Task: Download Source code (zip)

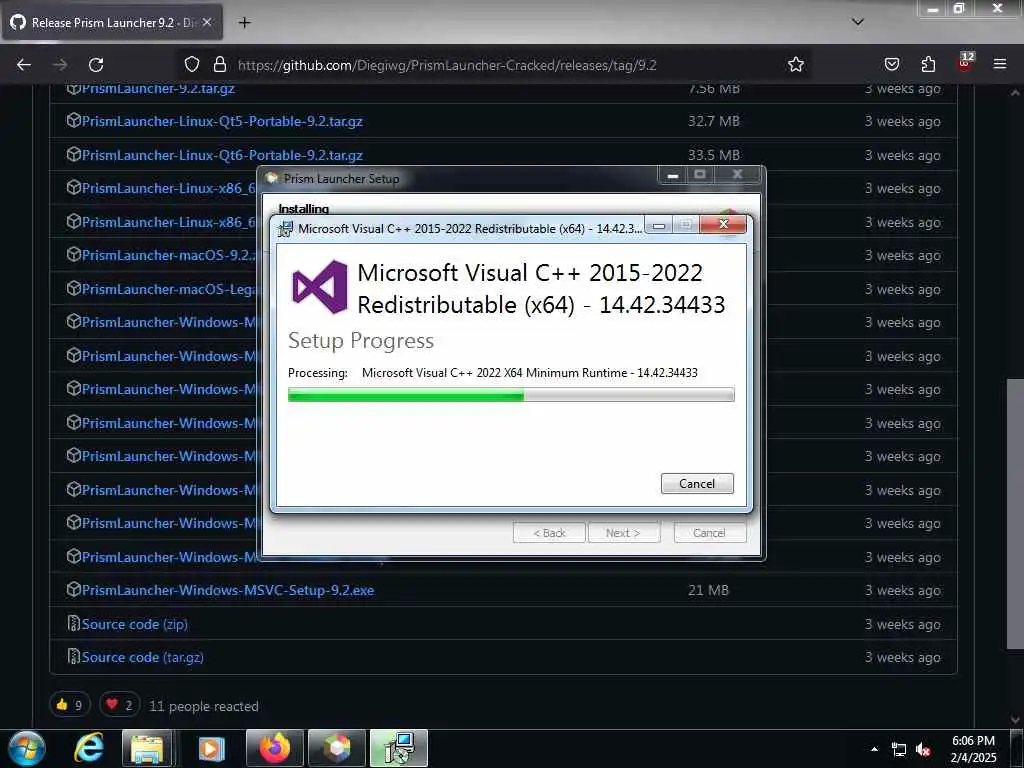Action: pos(135,624)
